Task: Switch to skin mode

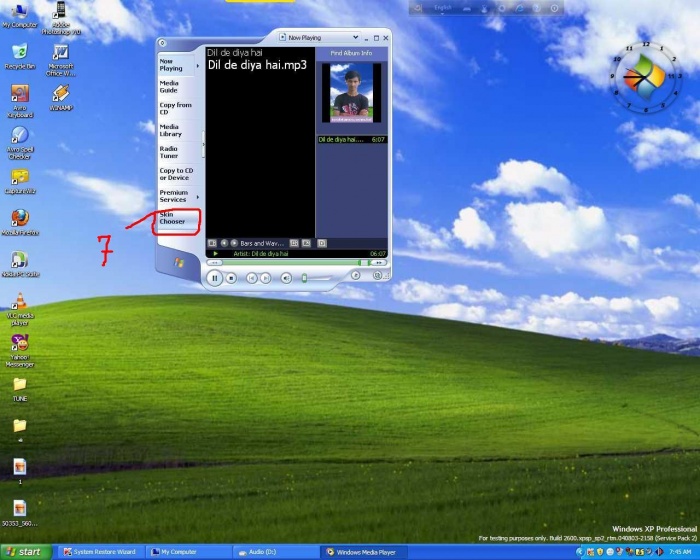Action: (x=377, y=276)
